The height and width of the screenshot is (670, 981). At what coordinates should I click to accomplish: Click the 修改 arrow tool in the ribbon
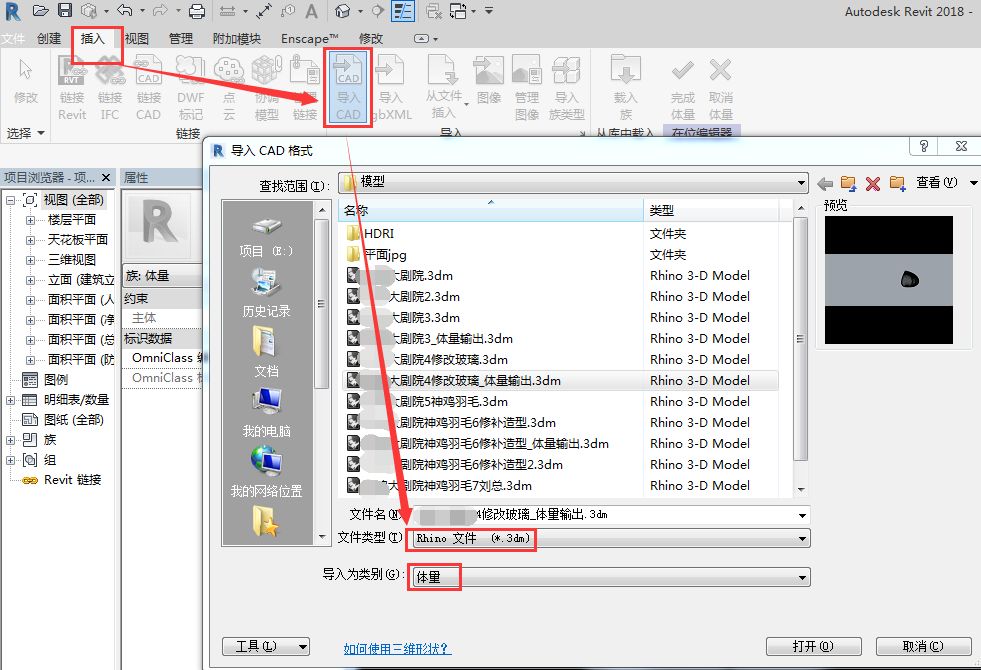tap(26, 81)
